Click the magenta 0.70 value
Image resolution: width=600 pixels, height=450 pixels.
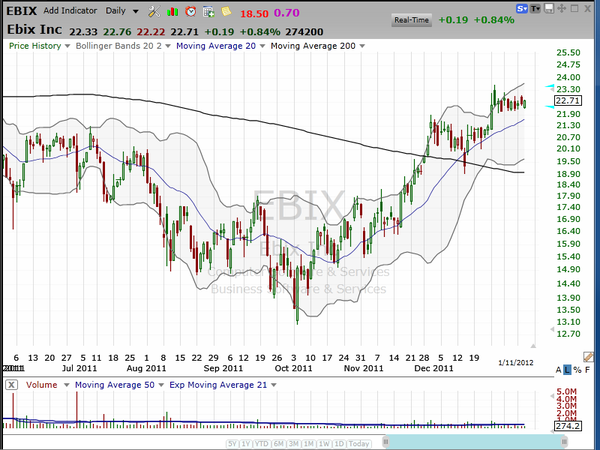[x=287, y=13]
